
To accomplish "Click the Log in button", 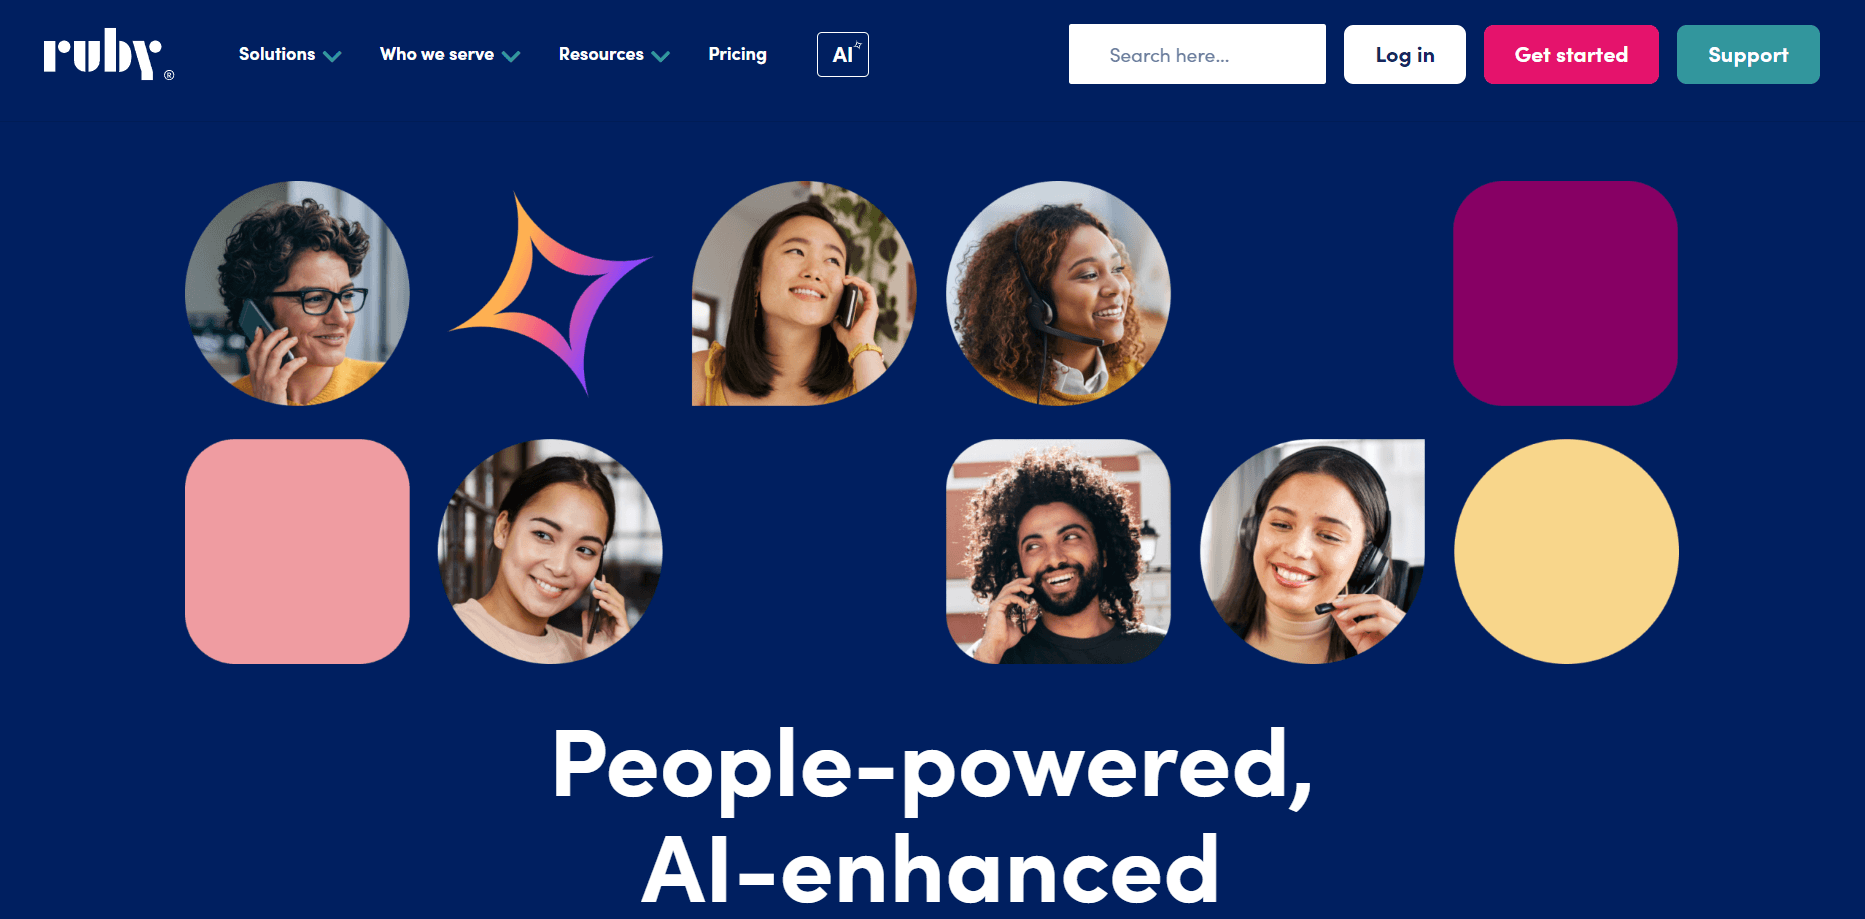I will tap(1404, 54).
